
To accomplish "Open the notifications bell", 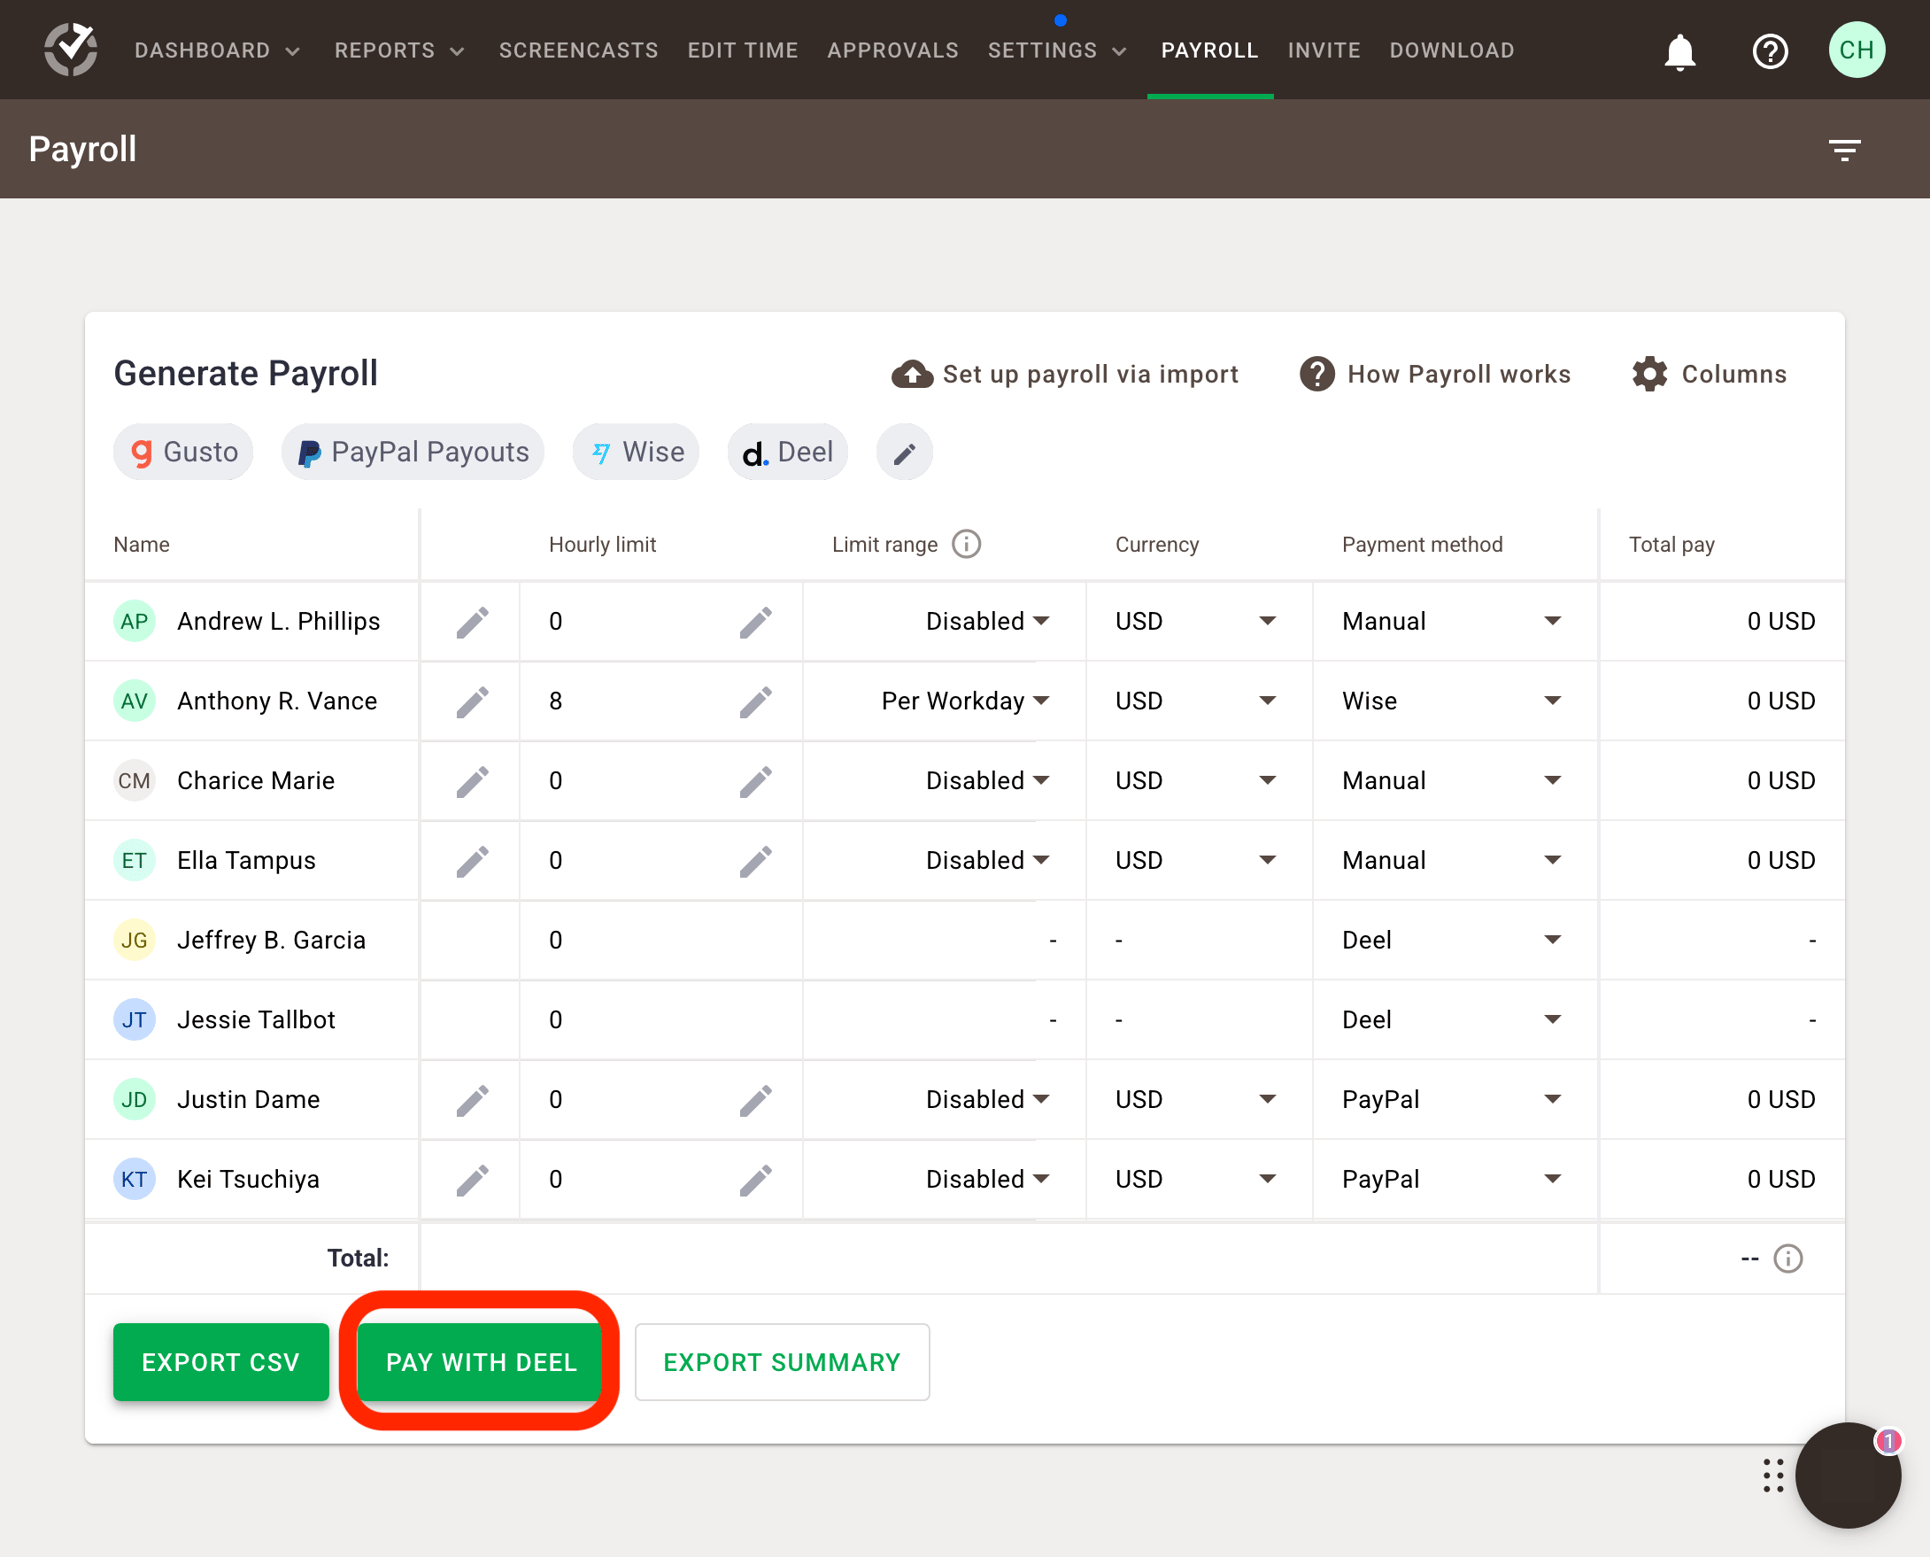I will coord(1679,51).
